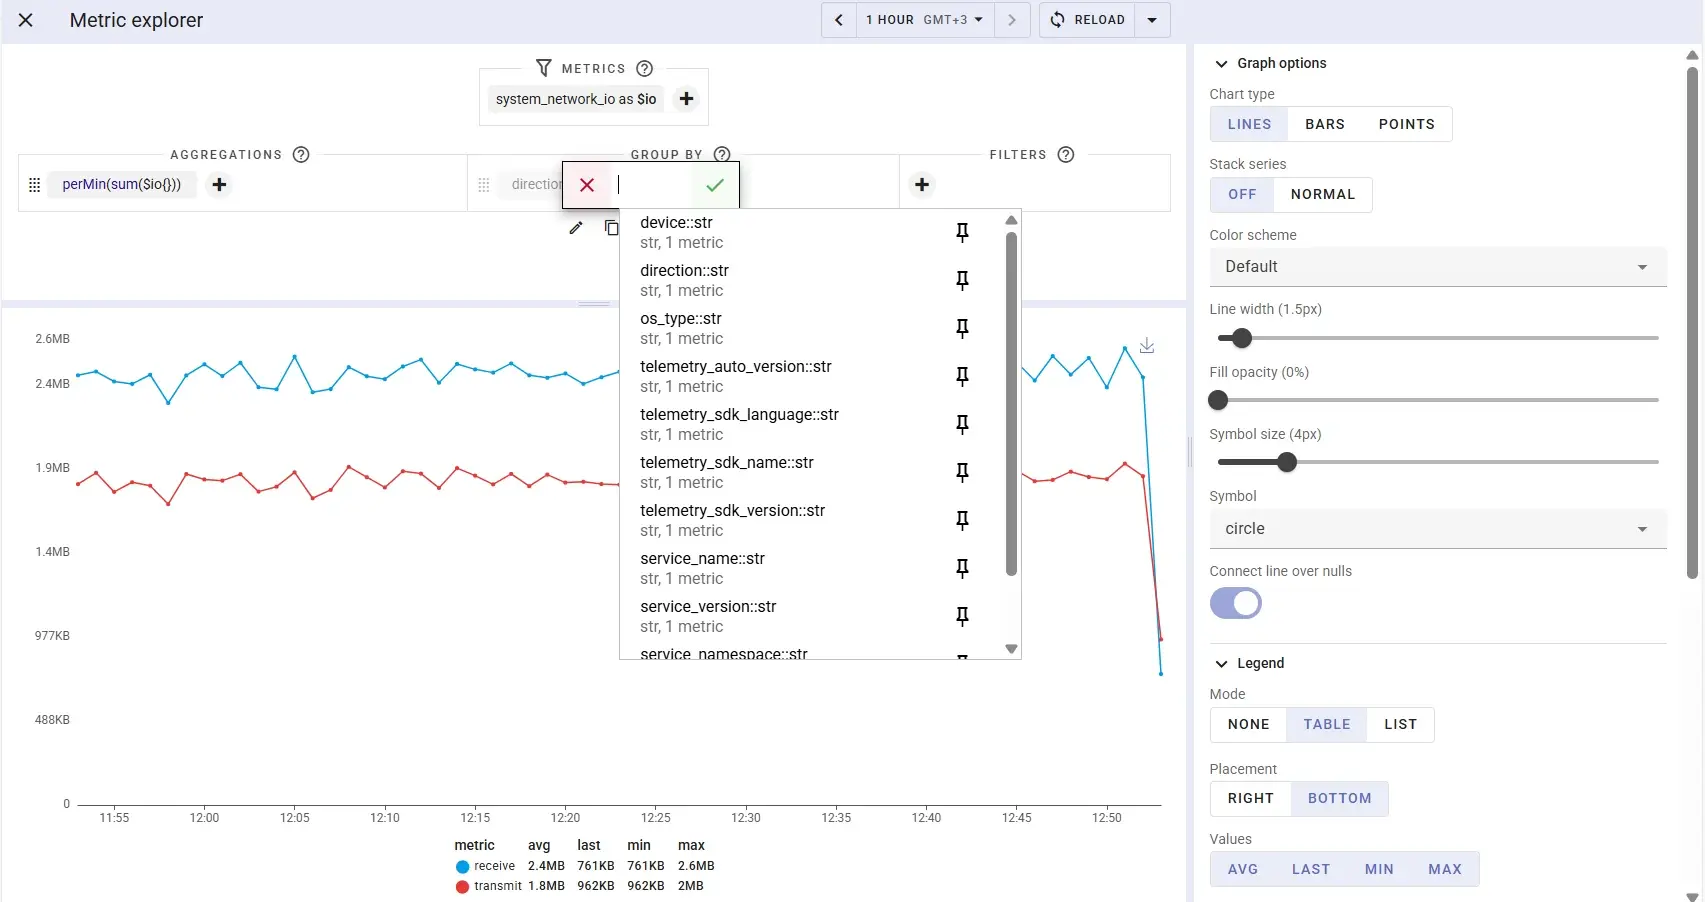Open the Symbol circle dropdown
1705x902 pixels.
1438,529
